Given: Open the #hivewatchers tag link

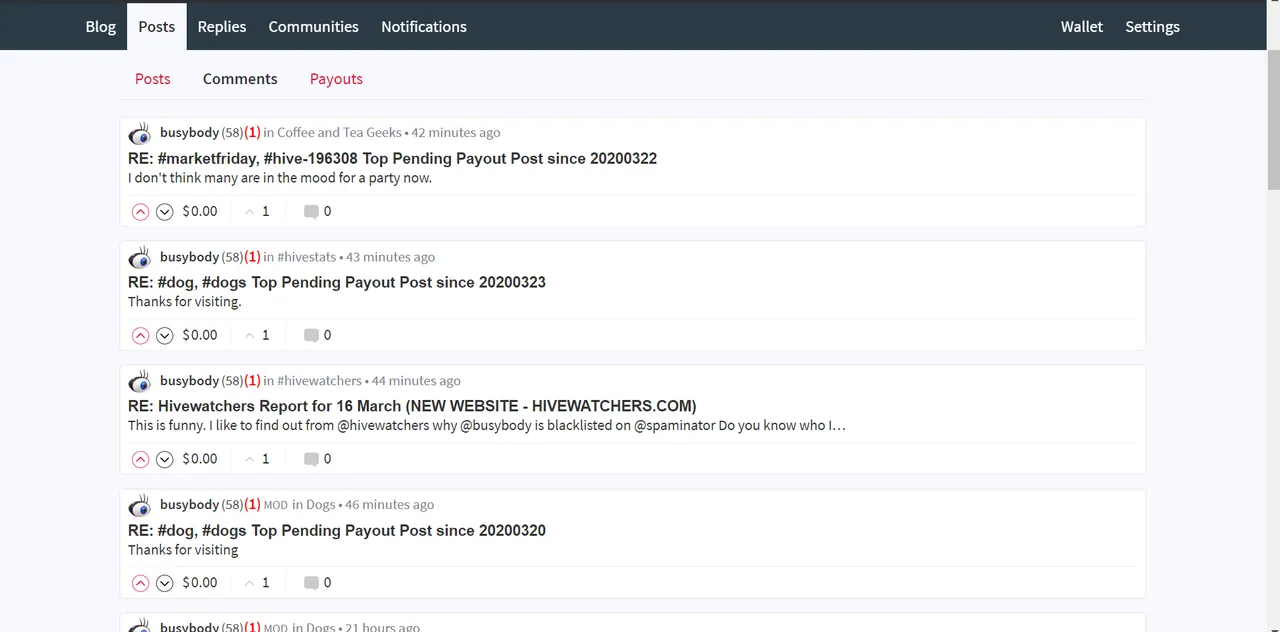Looking at the screenshot, I should coord(319,381).
